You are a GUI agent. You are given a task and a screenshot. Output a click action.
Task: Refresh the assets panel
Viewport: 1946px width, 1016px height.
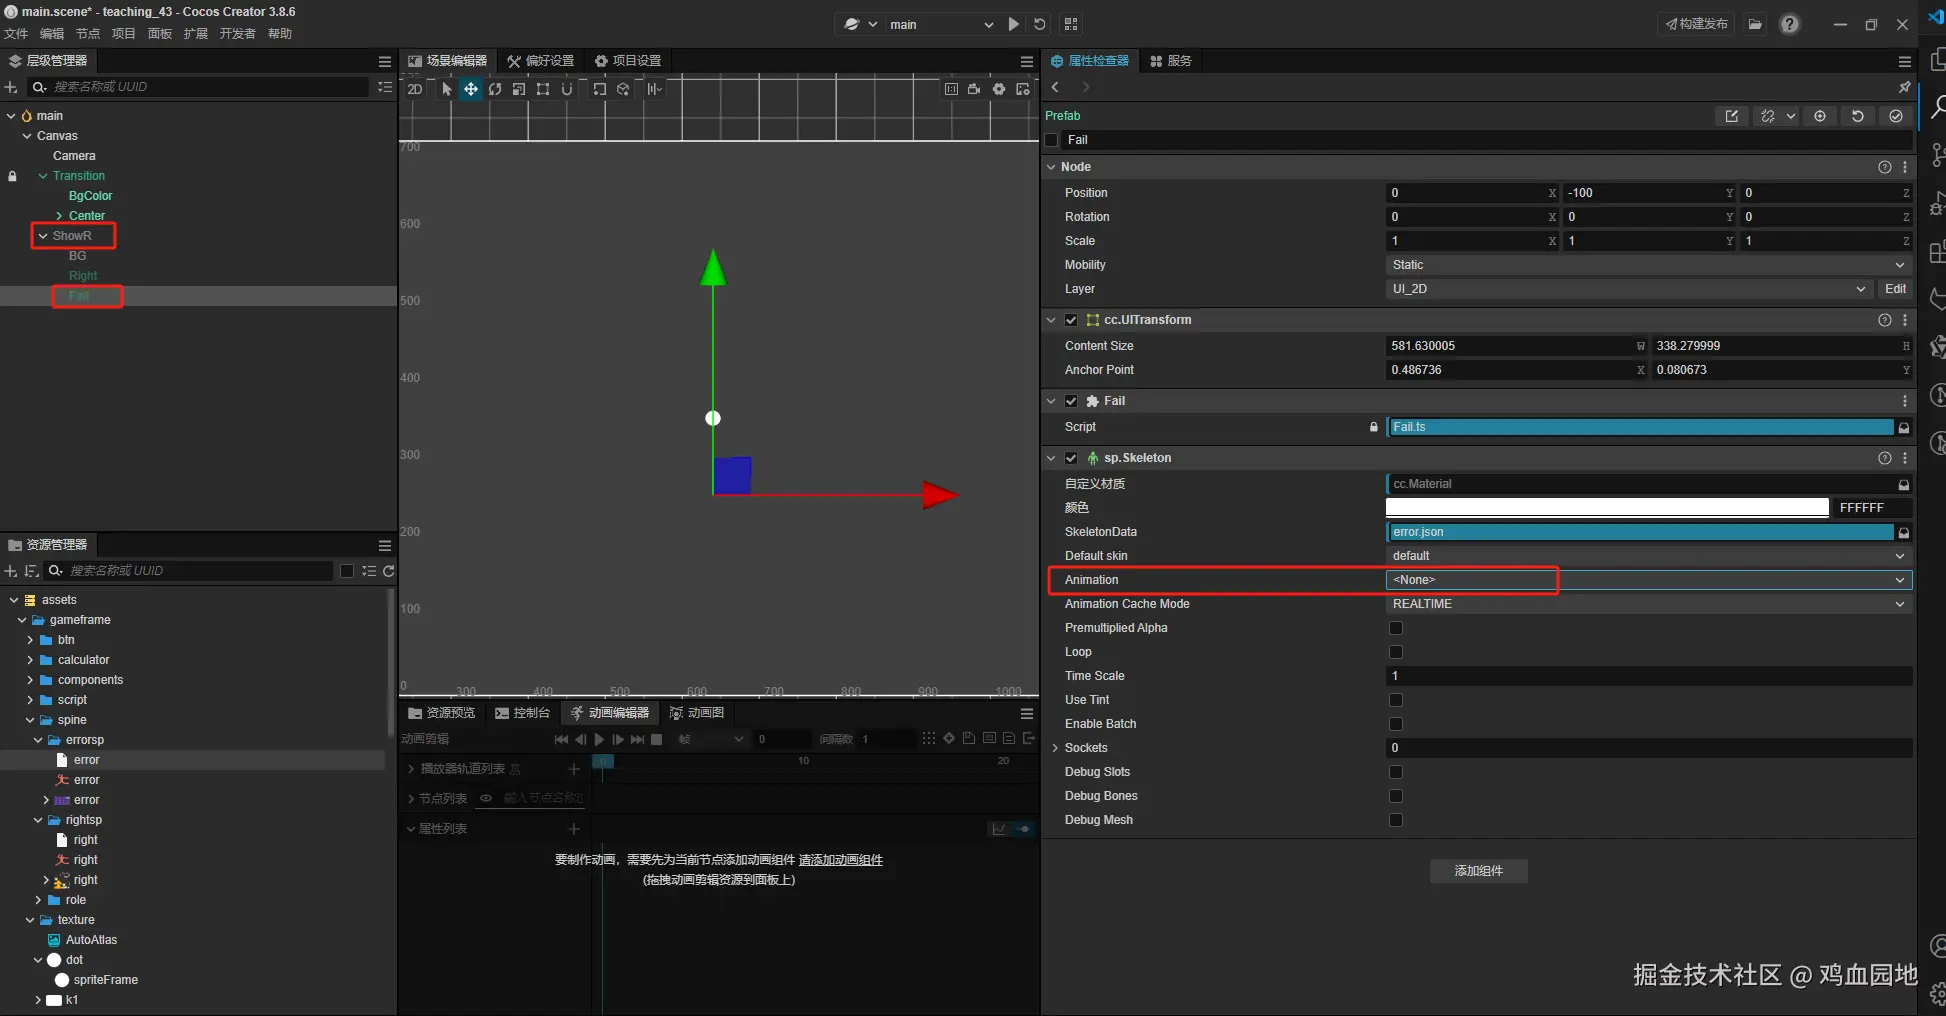pos(389,571)
